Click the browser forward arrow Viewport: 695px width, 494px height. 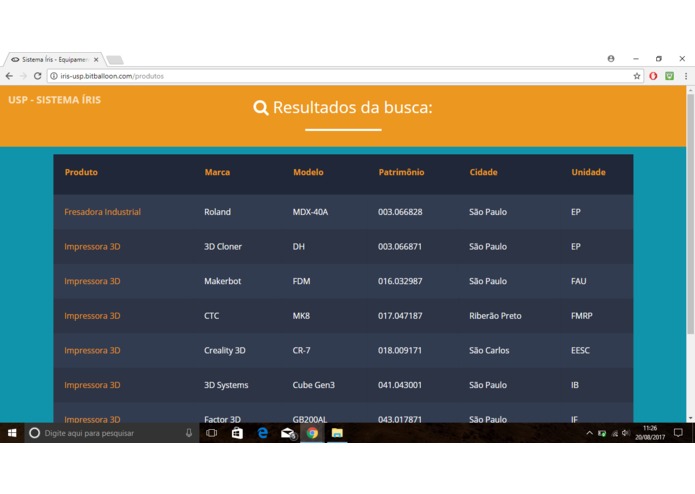pyautogui.click(x=23, y=76)
